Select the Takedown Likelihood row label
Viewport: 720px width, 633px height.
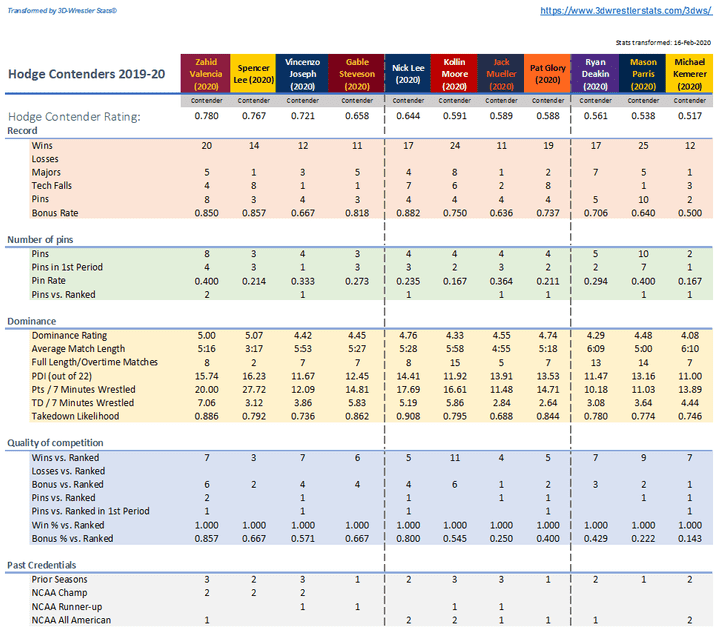tap(82, 416)
